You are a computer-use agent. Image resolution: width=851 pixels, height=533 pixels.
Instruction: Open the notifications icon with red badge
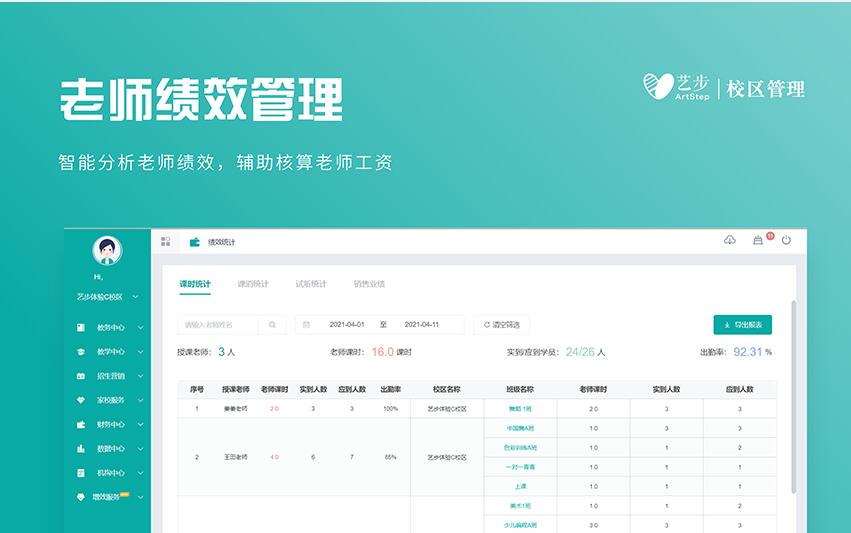758,241
